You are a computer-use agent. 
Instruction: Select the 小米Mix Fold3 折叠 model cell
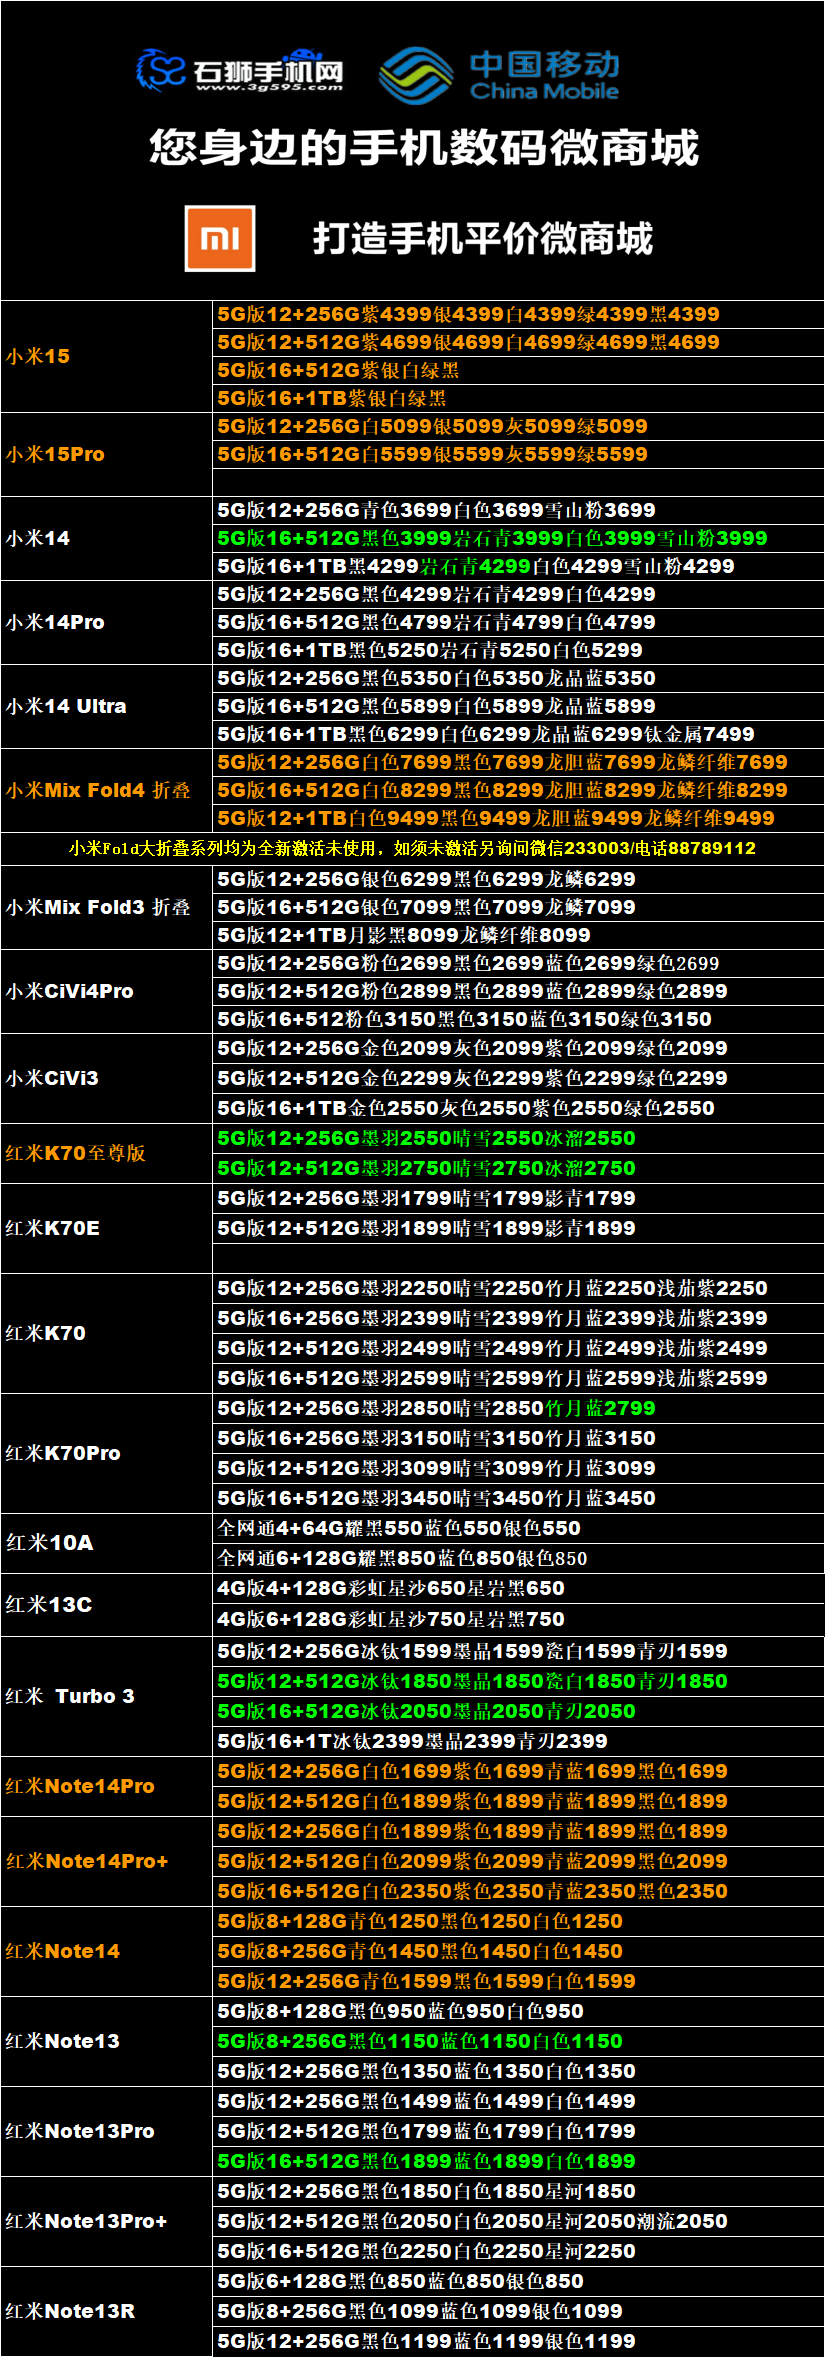click(107, 907)
